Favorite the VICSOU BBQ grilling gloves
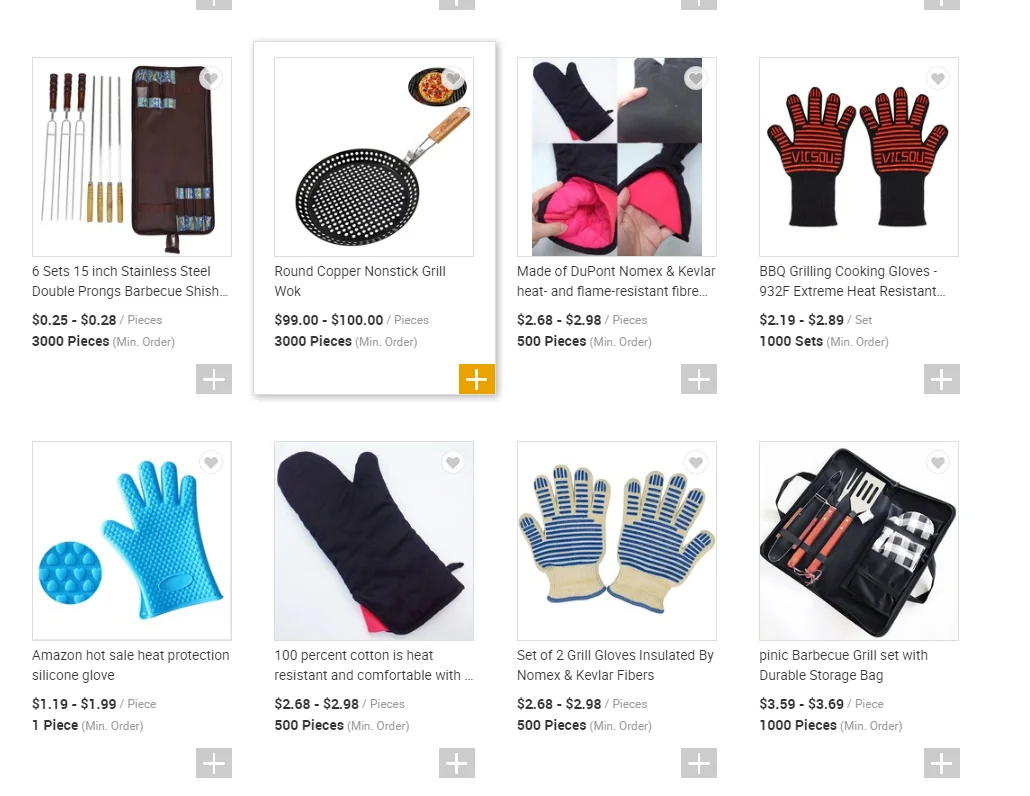 (x=937, y=78)
